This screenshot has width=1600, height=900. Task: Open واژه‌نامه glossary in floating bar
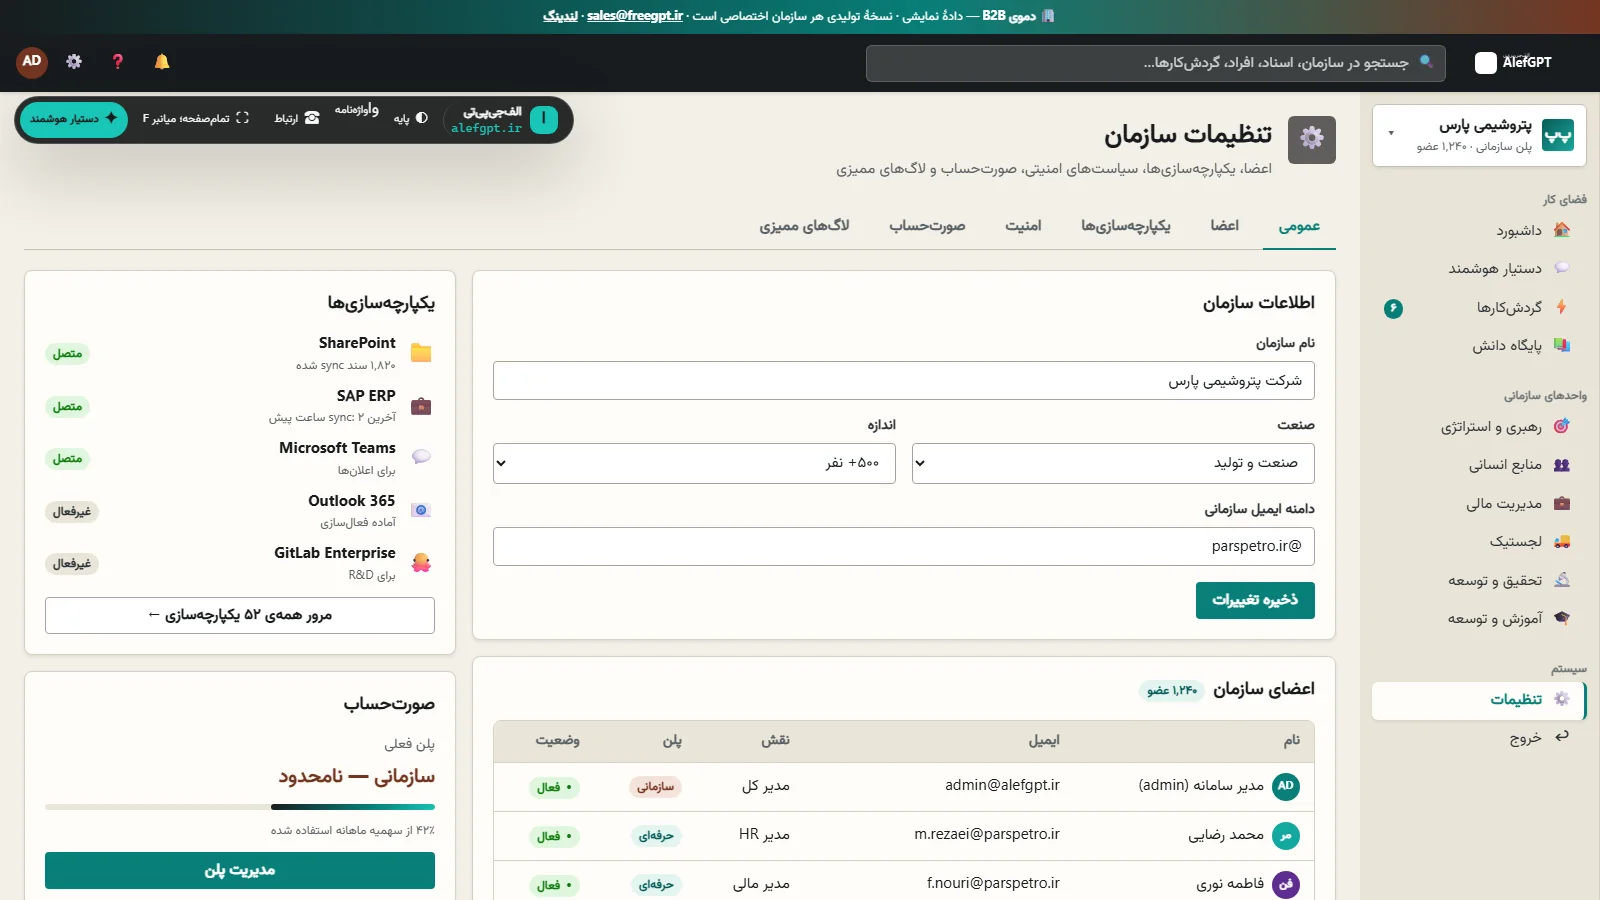(x=357, y=109)
